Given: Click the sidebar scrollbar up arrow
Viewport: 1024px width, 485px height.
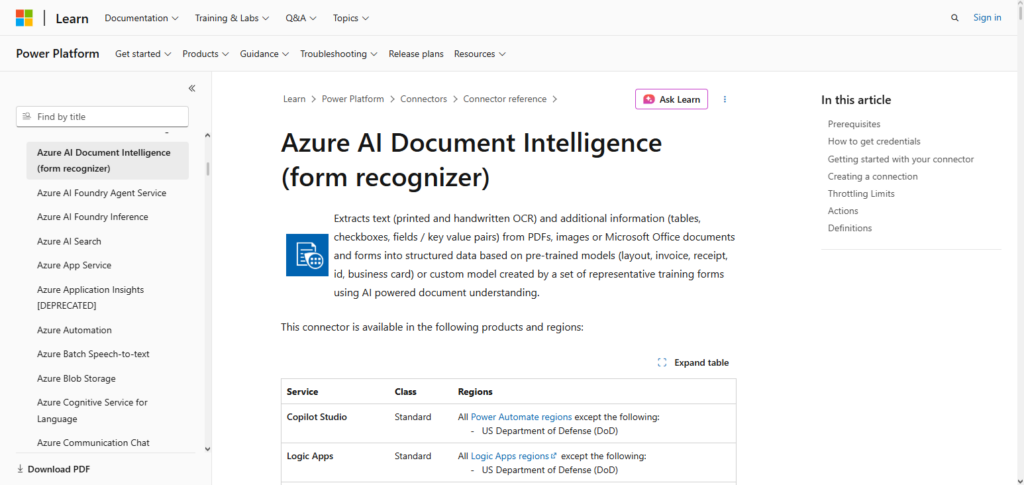Looking at the screenshot, I should (x=208, y=135).
